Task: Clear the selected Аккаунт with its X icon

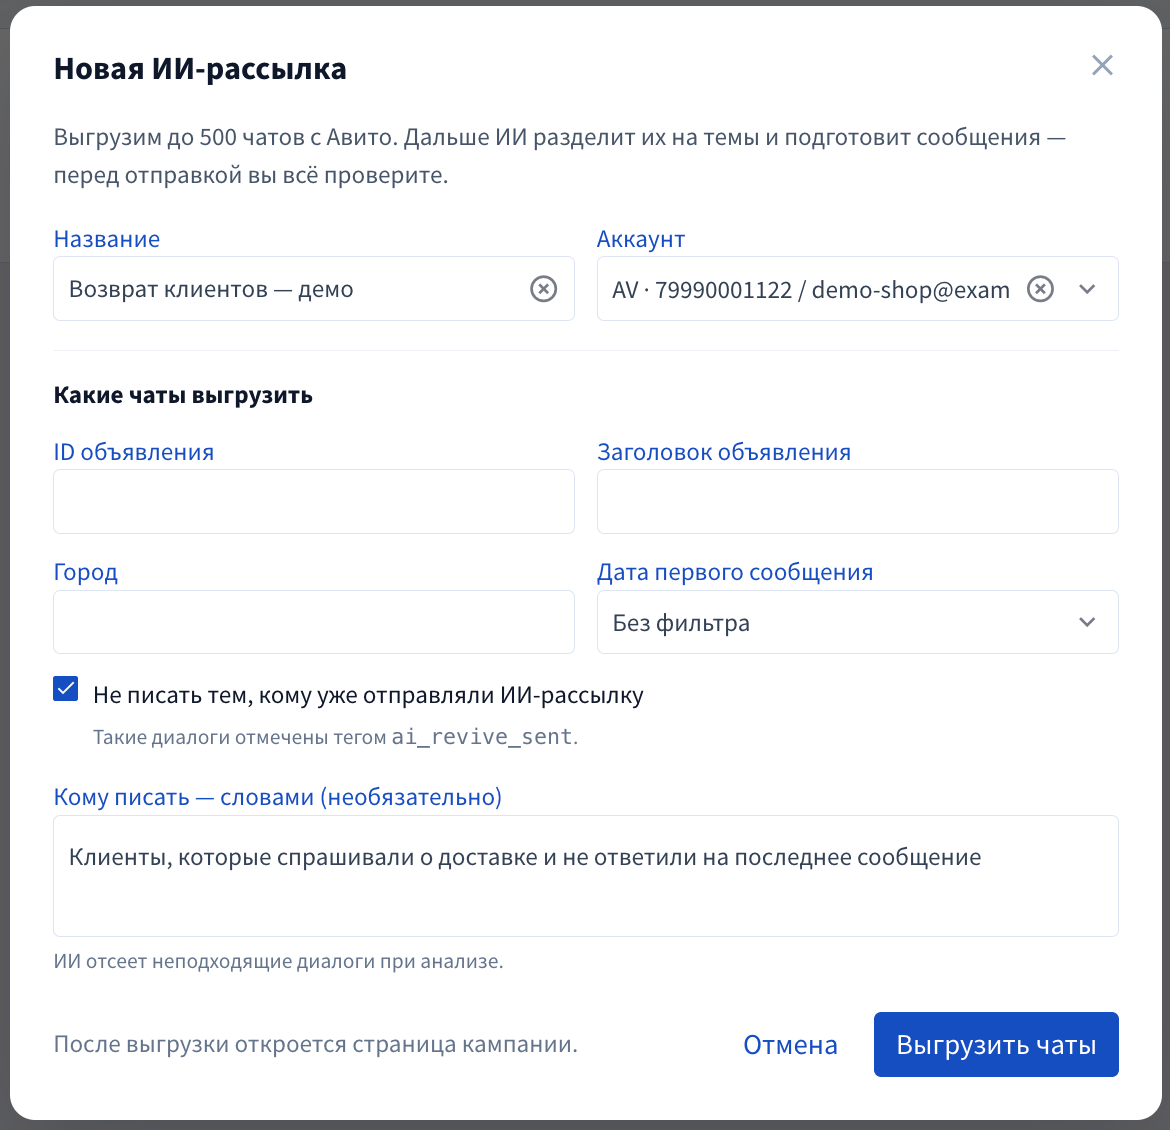Action: coord(1040,289)
